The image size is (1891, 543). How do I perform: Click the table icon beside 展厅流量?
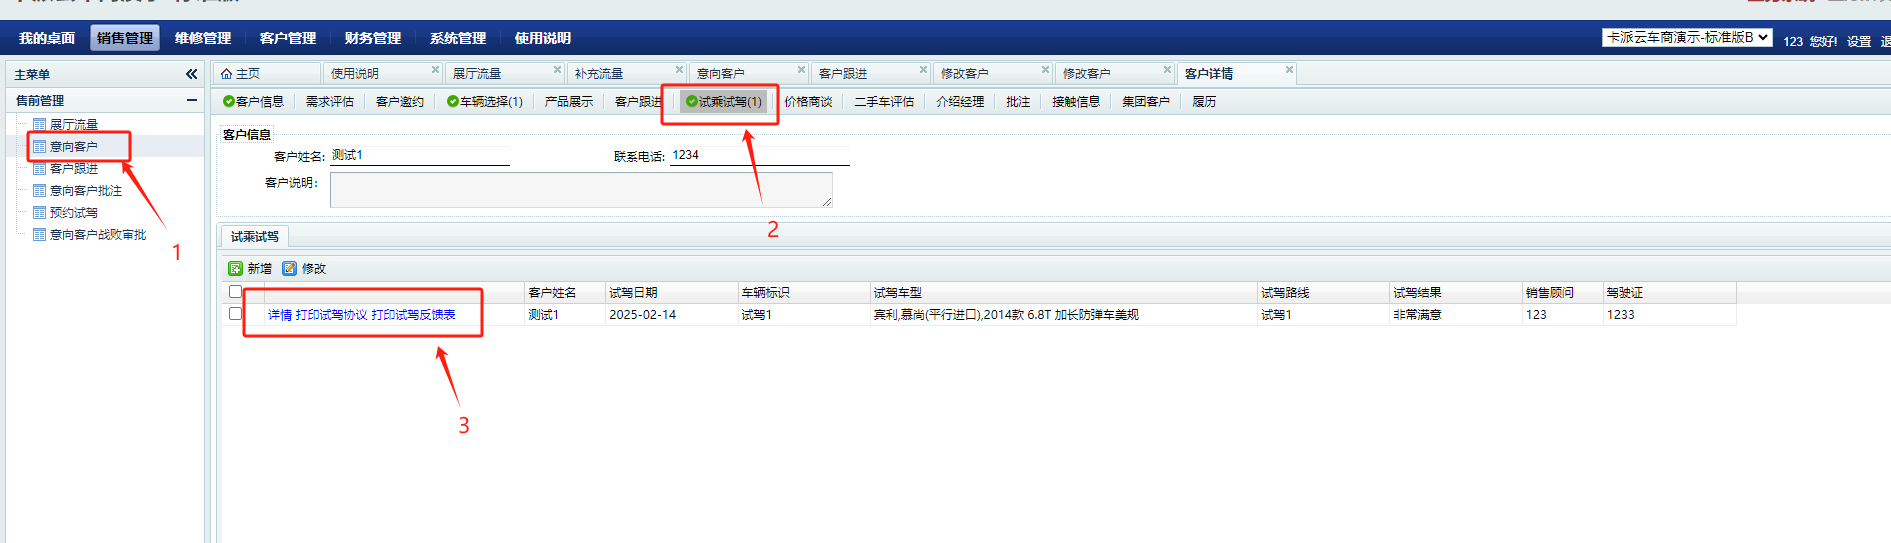coord(40,124)
